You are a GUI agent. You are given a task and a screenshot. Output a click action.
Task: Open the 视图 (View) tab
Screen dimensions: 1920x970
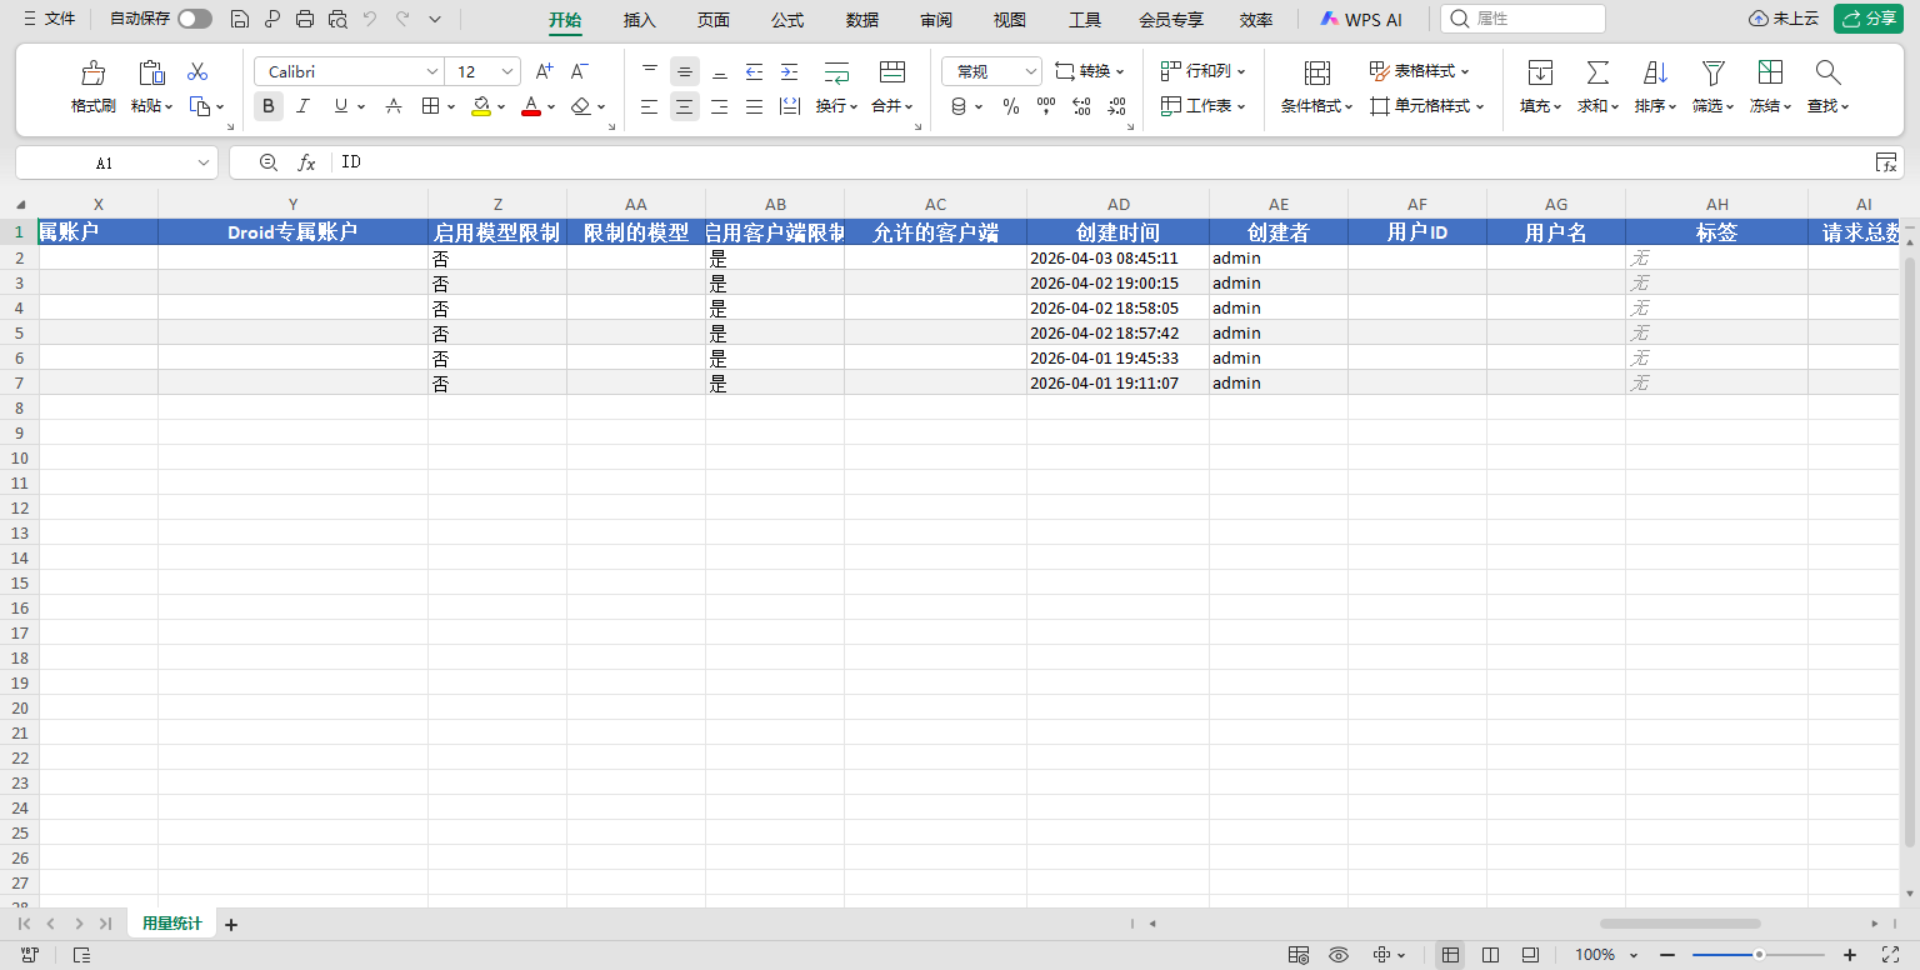[x=1009, y=20]
